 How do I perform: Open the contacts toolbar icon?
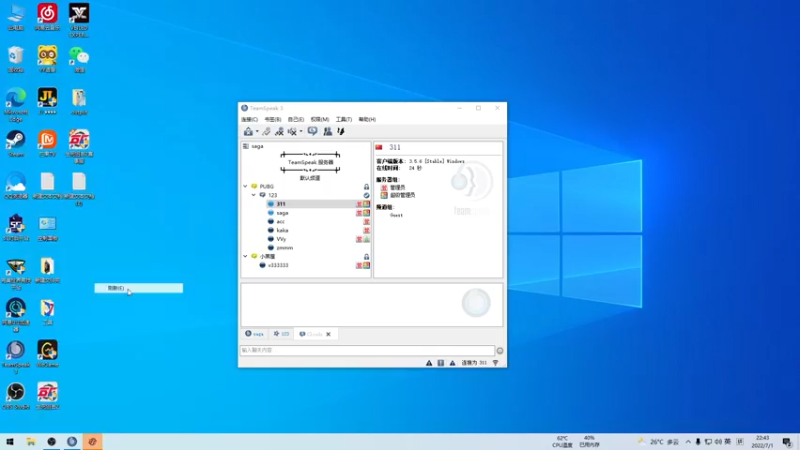[328, 132]
